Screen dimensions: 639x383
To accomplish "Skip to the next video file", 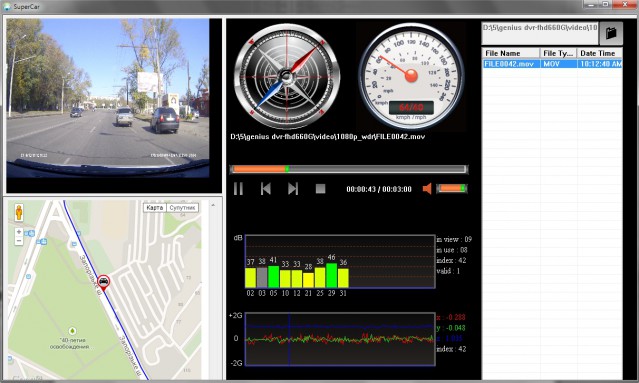I will (x=293, y=189).
